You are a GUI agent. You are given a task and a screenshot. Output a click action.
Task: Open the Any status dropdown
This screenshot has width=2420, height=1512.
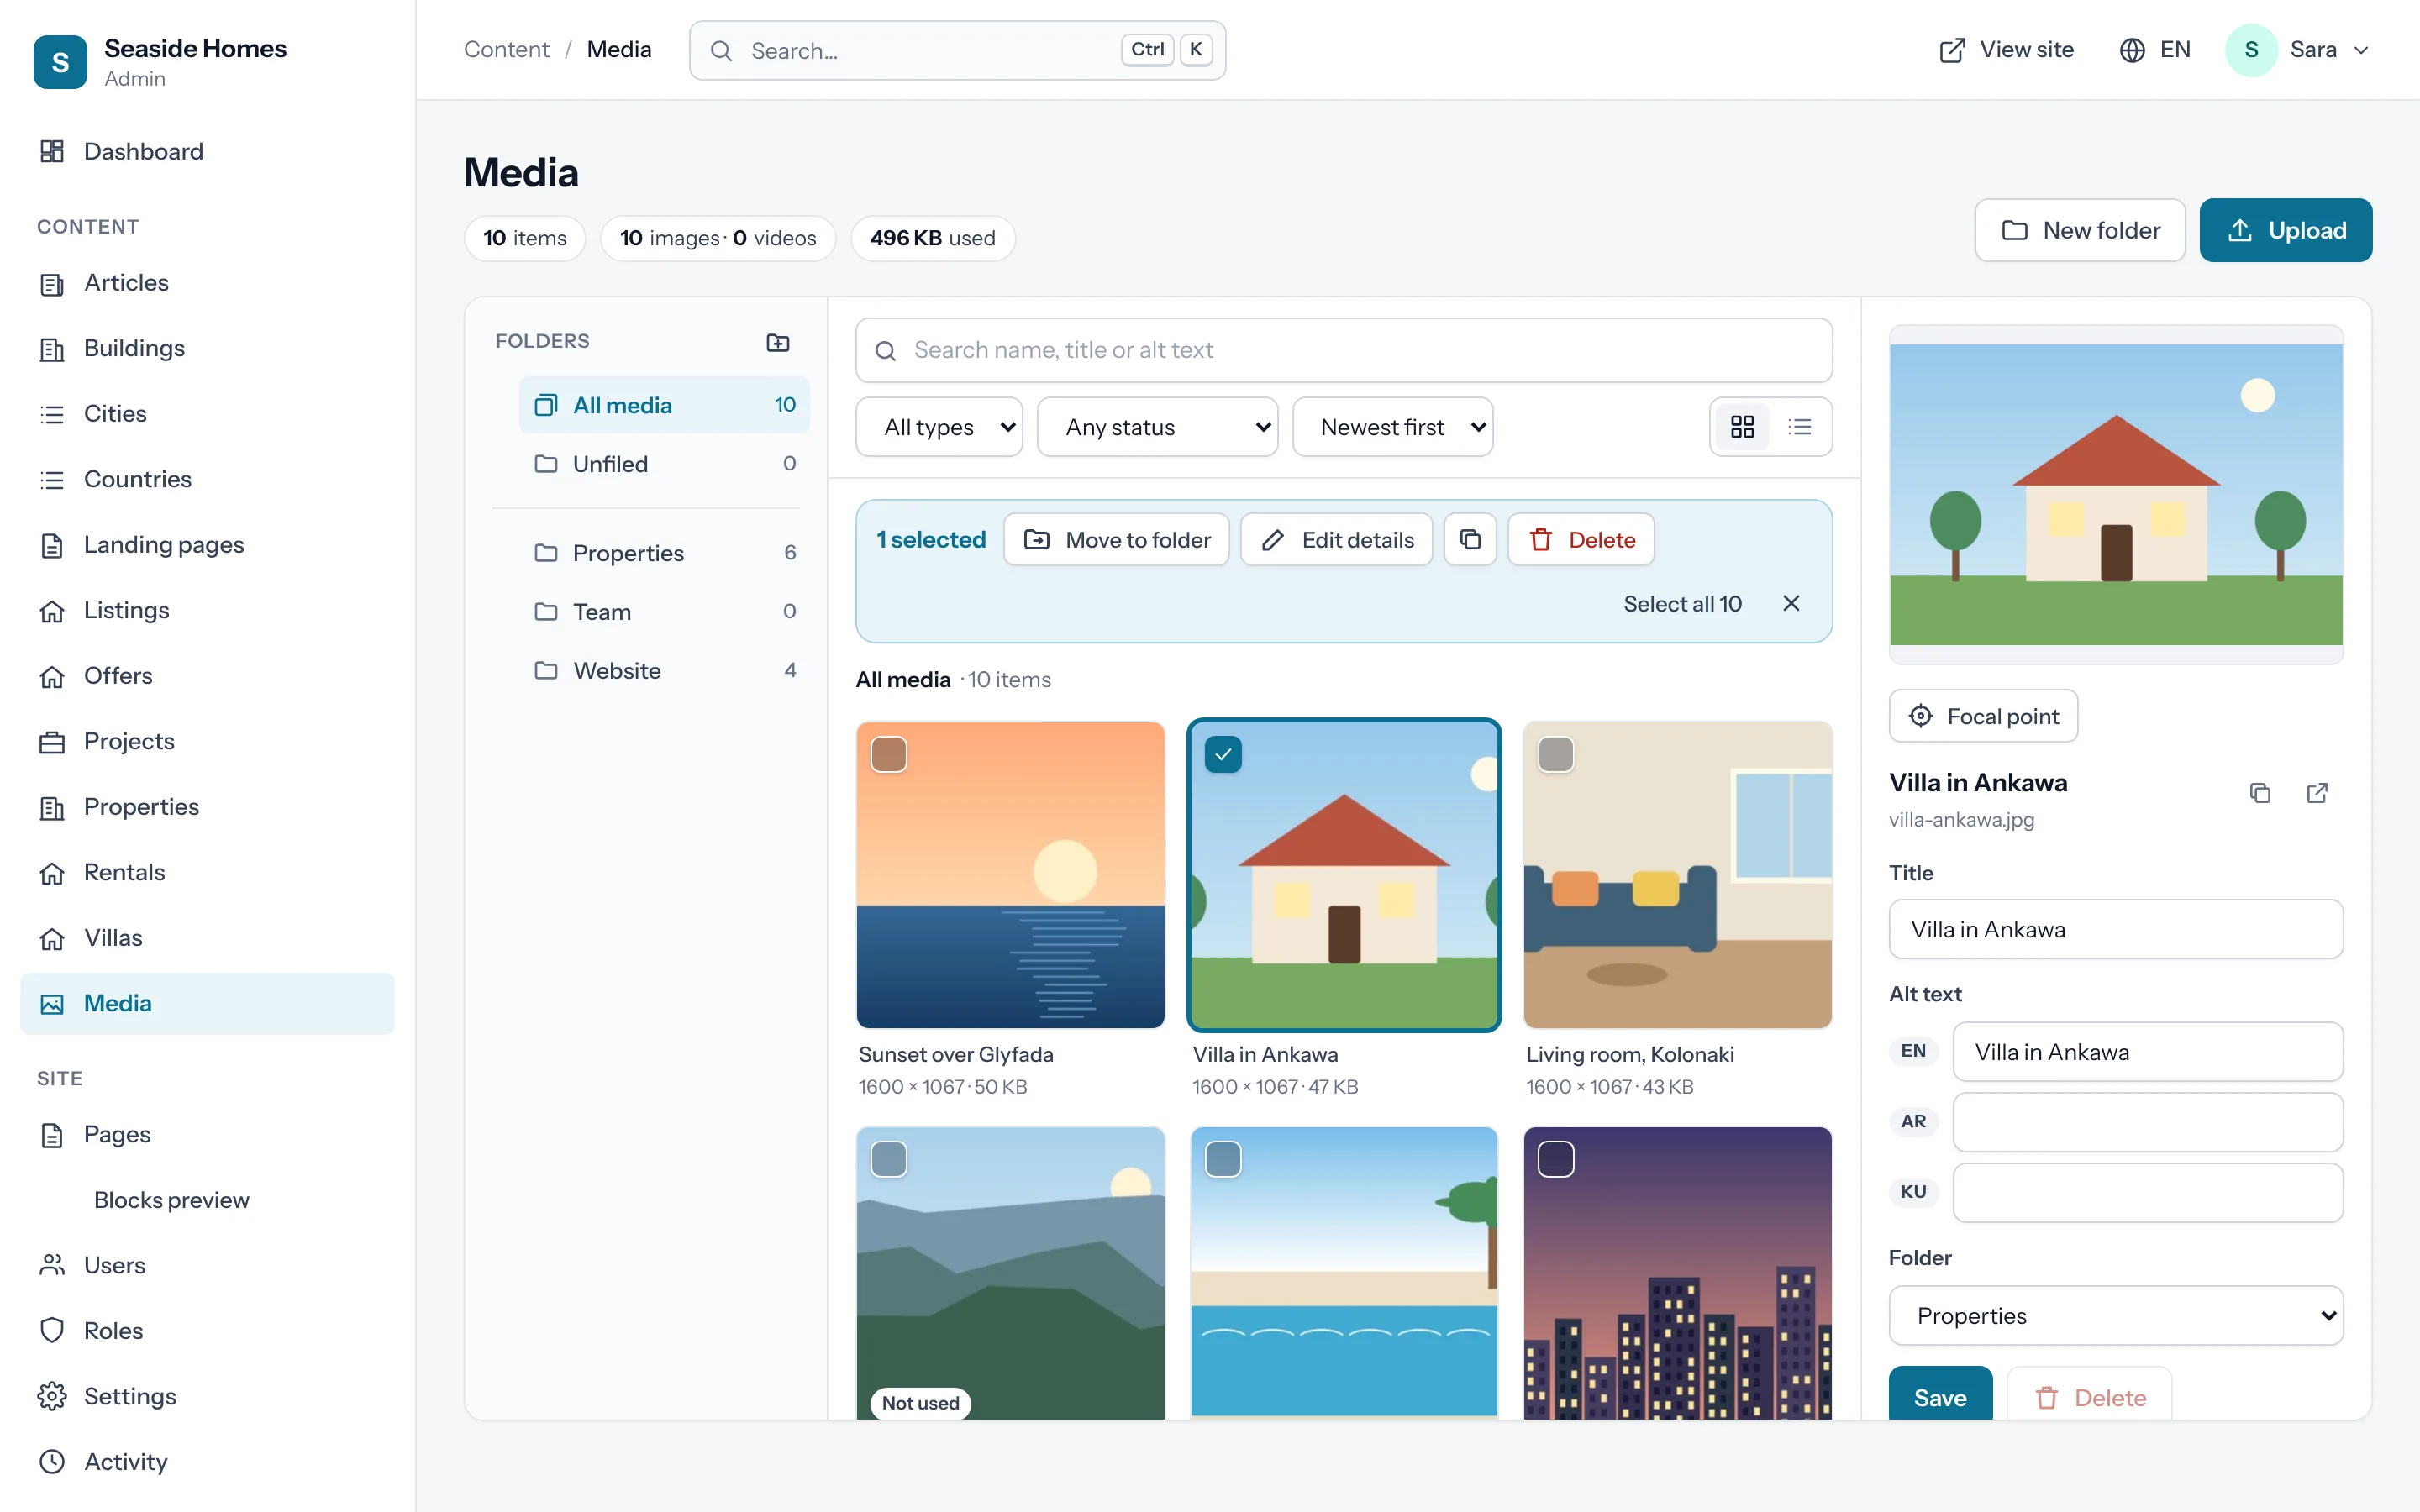tap(1157, 427)
